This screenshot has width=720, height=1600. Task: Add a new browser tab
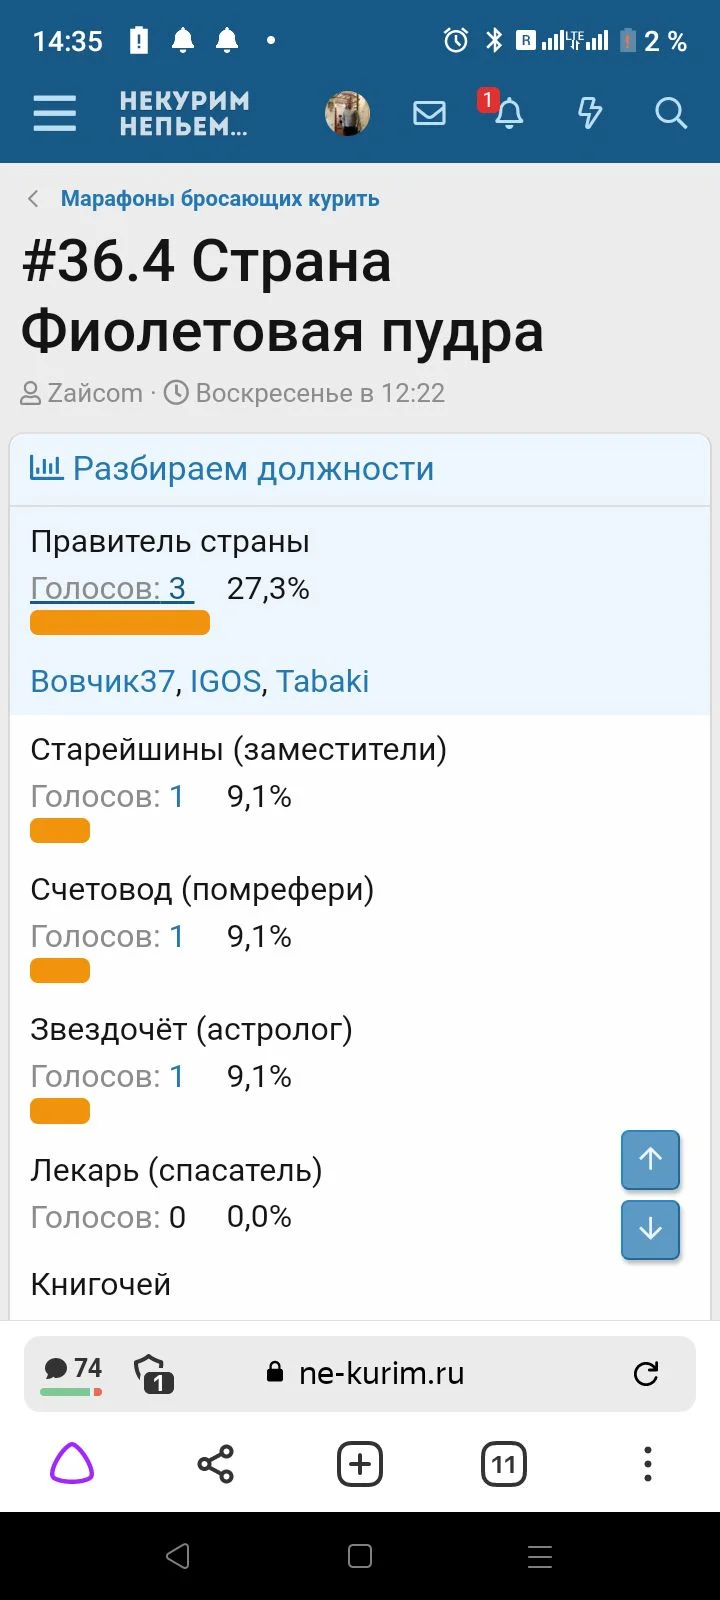click(360, 1465)
